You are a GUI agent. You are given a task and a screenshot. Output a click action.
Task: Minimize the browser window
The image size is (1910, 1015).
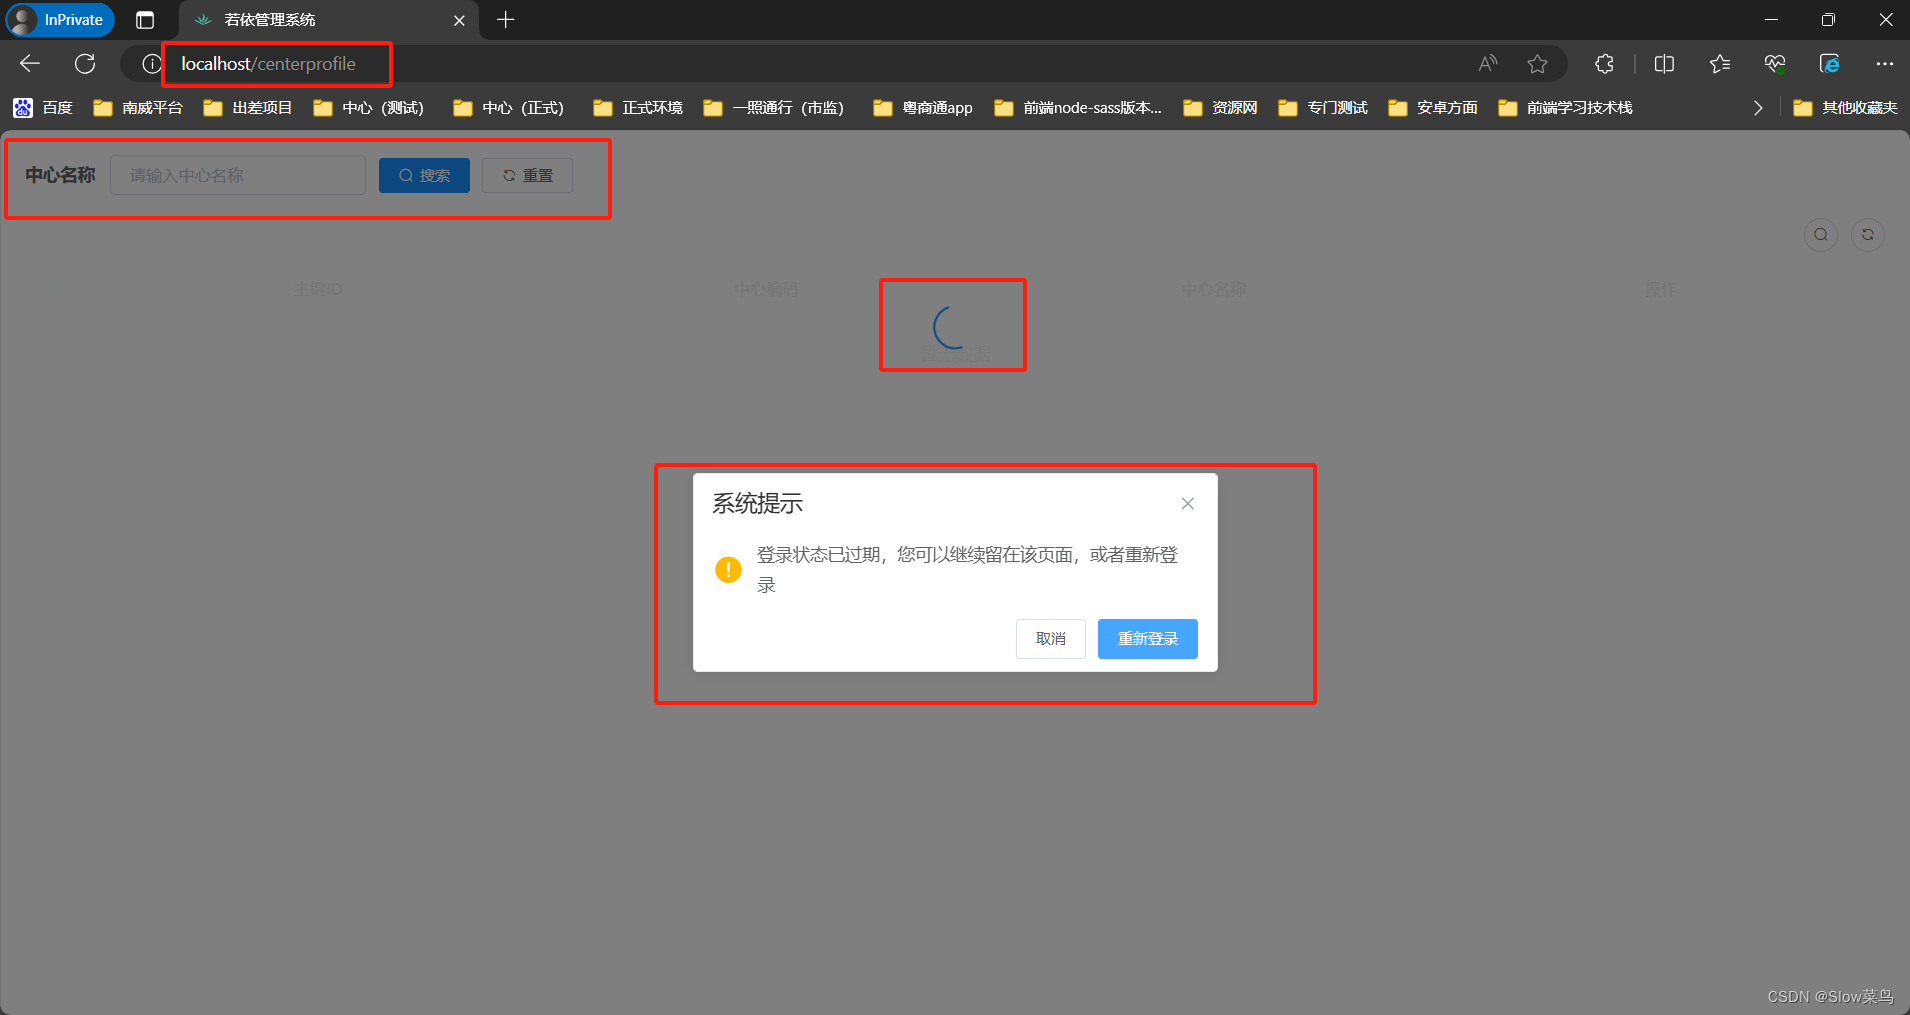1771,20
